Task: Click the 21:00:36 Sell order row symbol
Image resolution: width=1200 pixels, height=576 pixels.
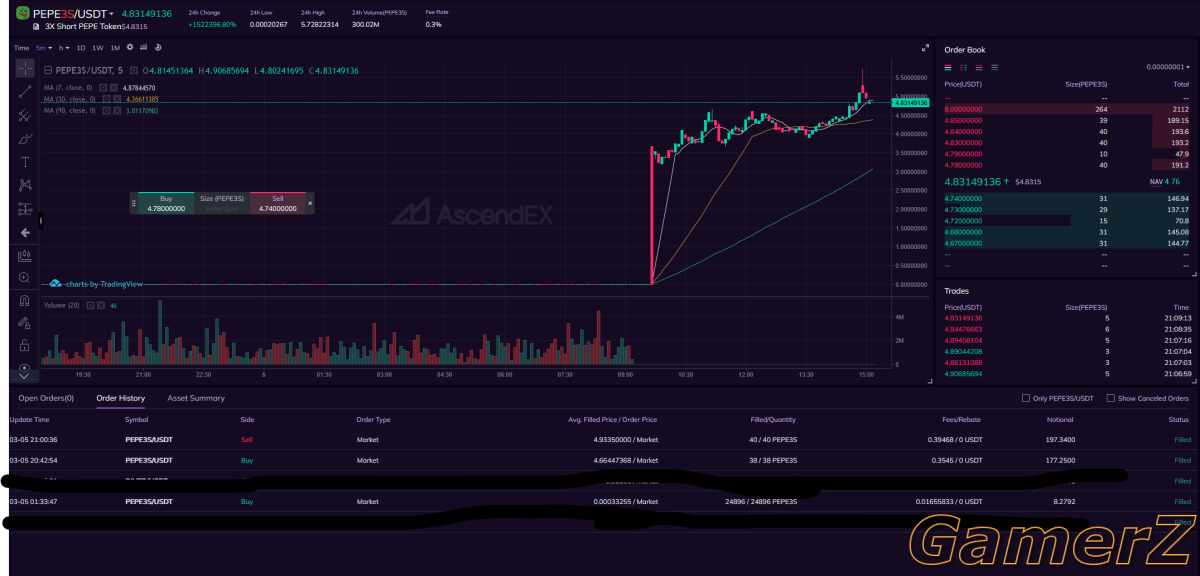Action: click(148, 439)
